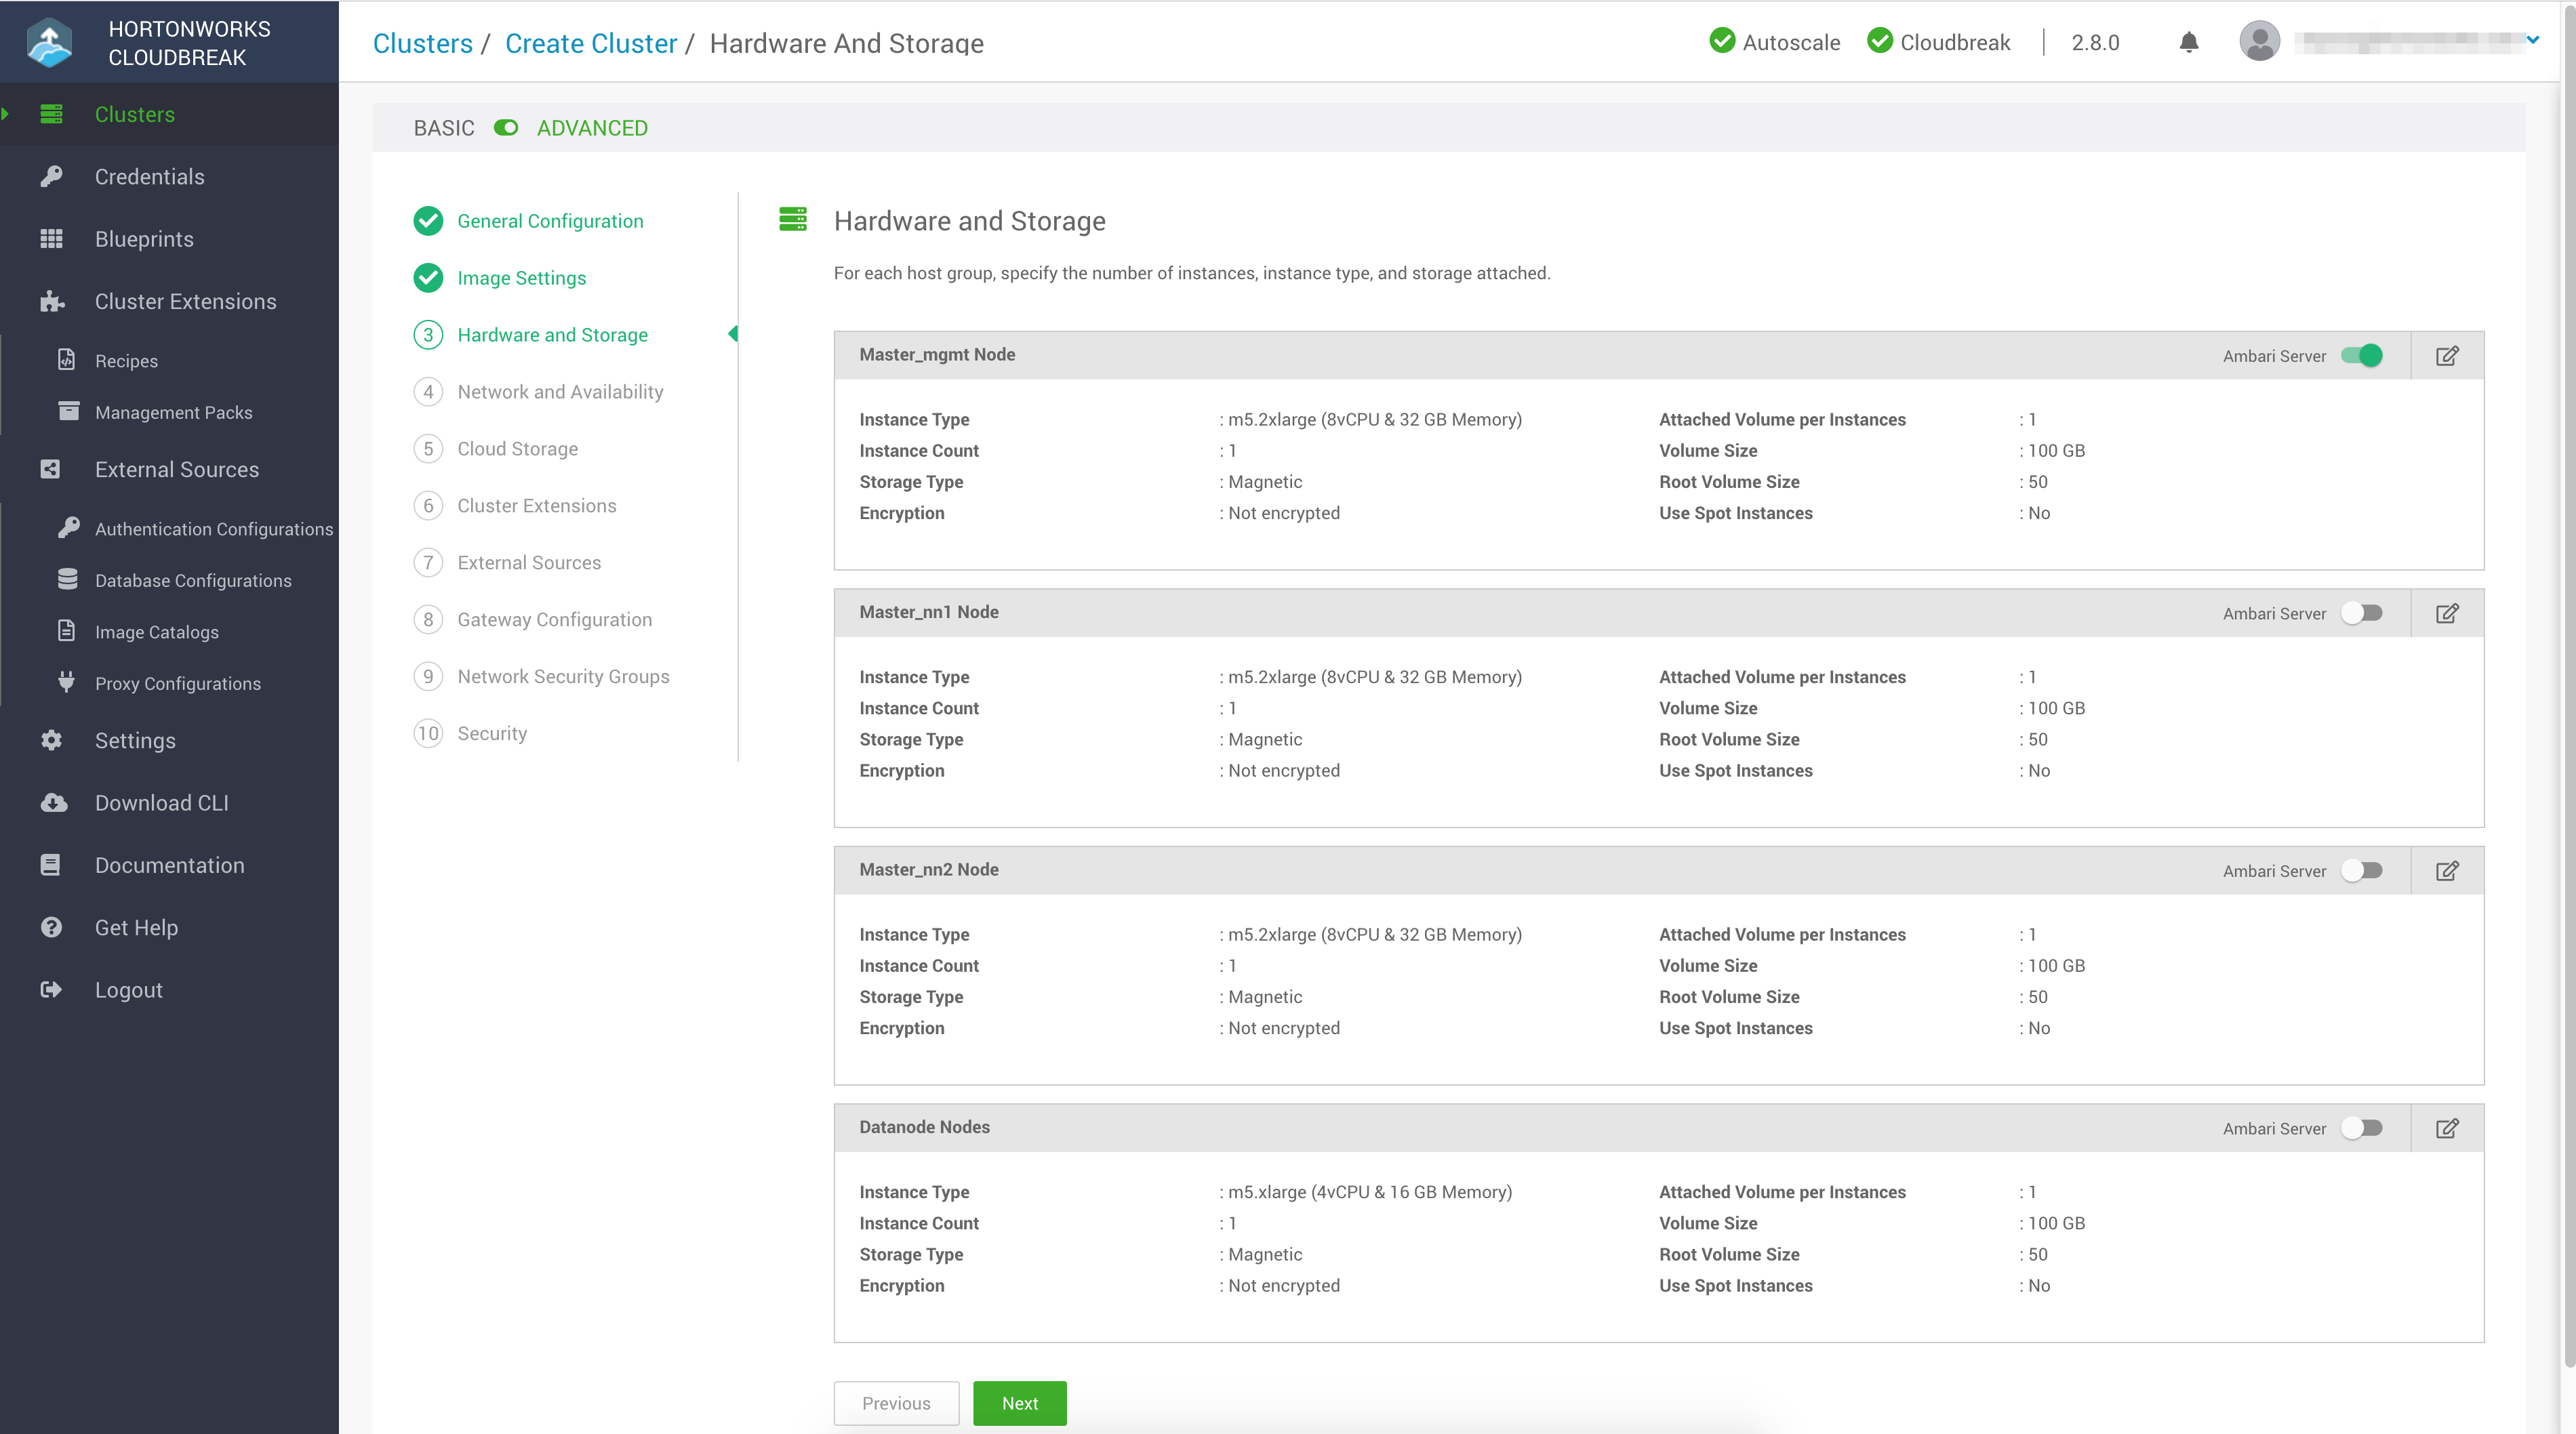Open the Recipes section
2576x1434 pixels.
[126, 360]
